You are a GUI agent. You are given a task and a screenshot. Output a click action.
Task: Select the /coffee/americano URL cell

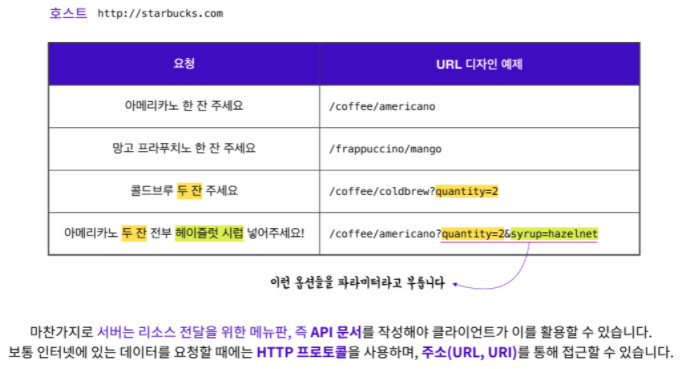pos(479,106)
